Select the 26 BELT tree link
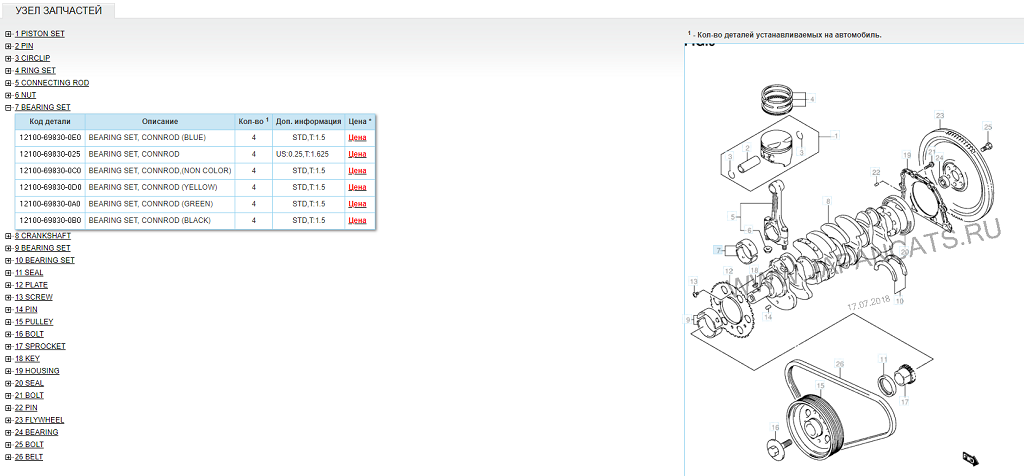The height and width of the screenshot is (476, 1024). (29, 457)
